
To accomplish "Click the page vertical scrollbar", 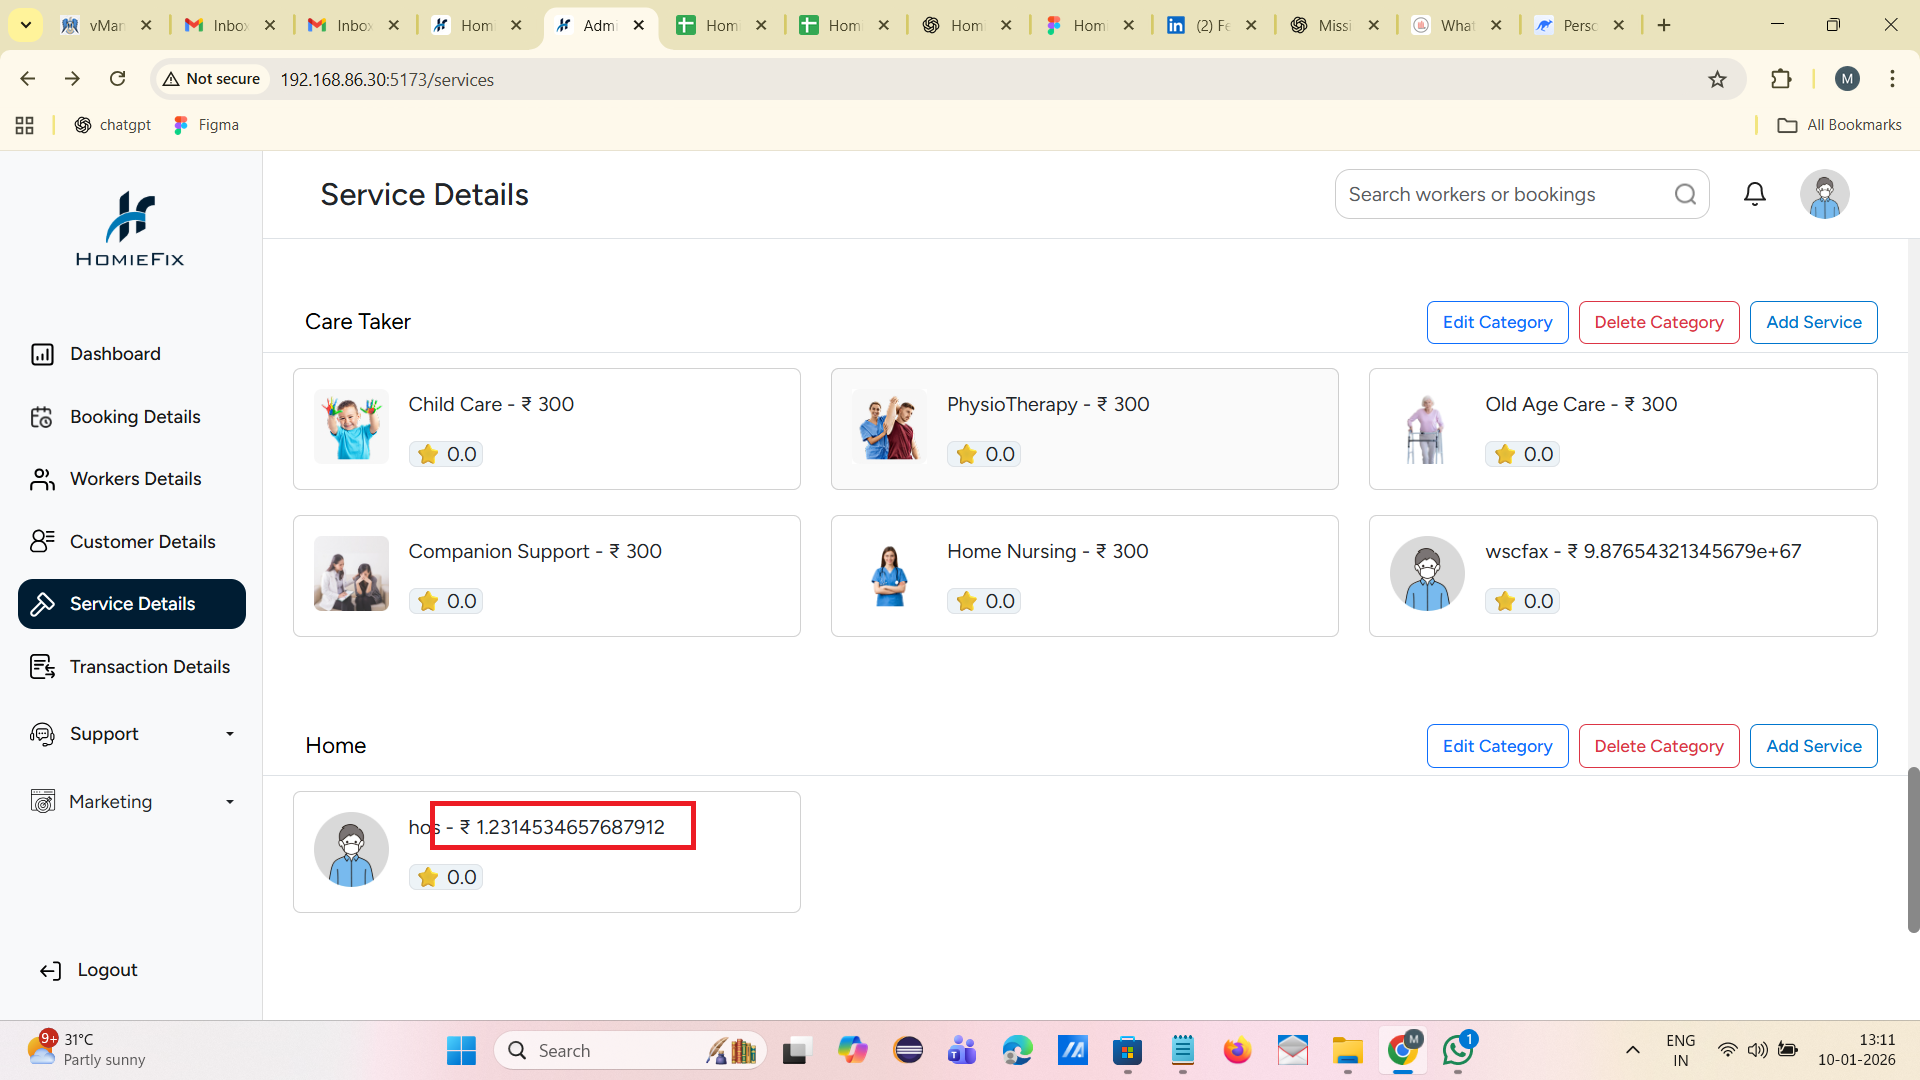I will [x=1912, y=848].
